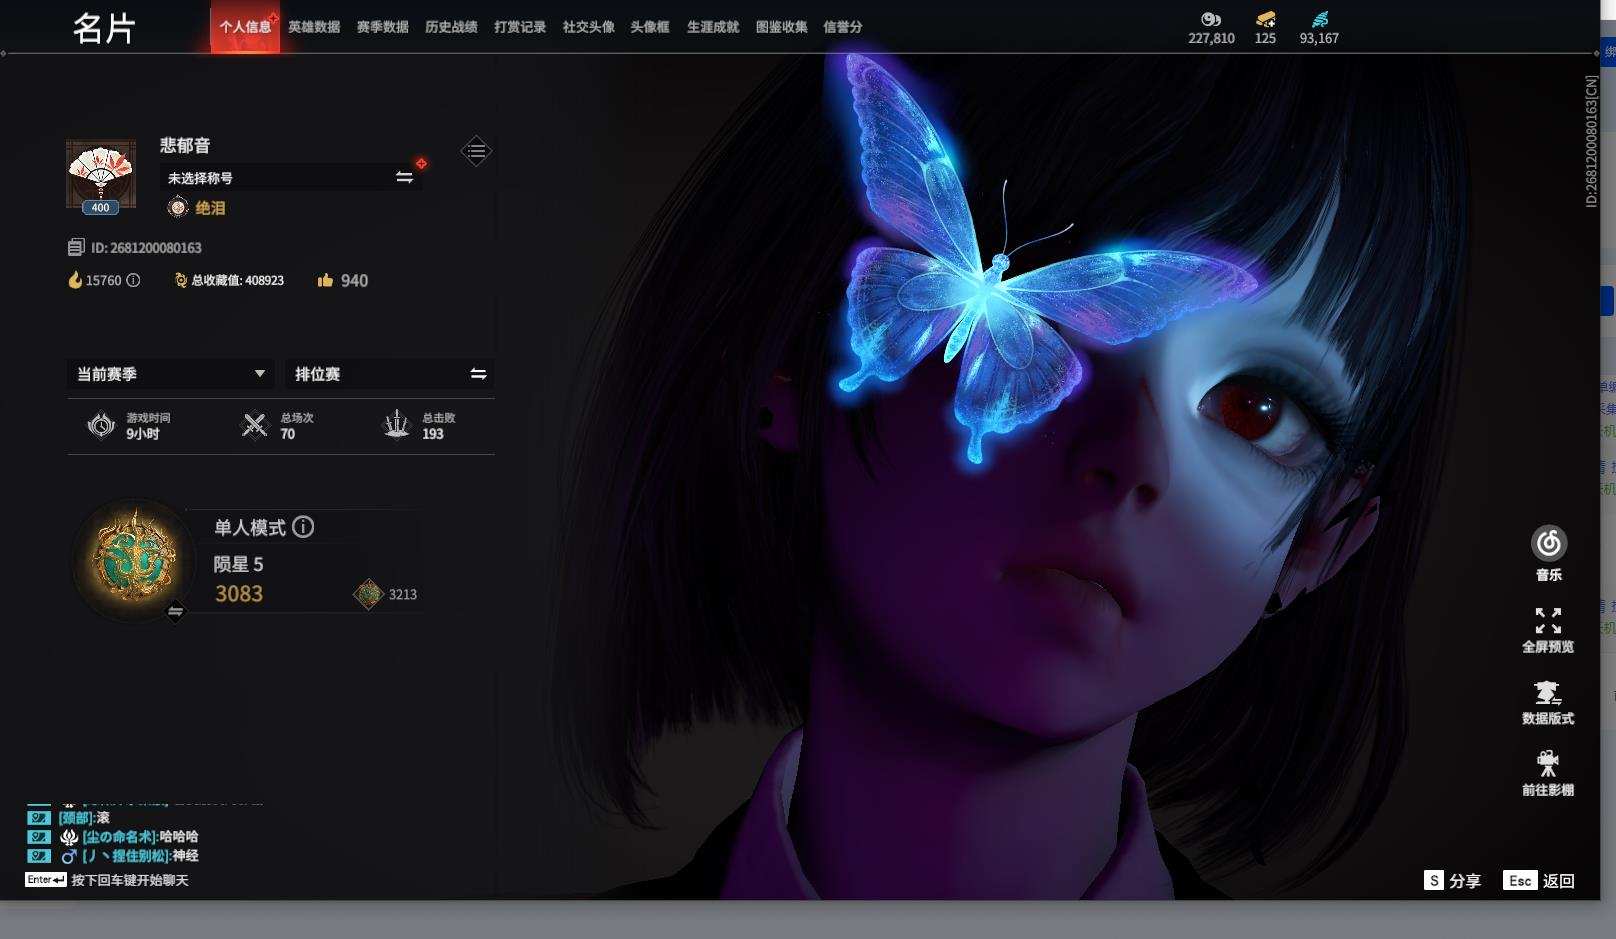This screenshot has height=939, width=1616.
Task: Expand the 当前赛季 season dropdown
Action: pos(170,373)
